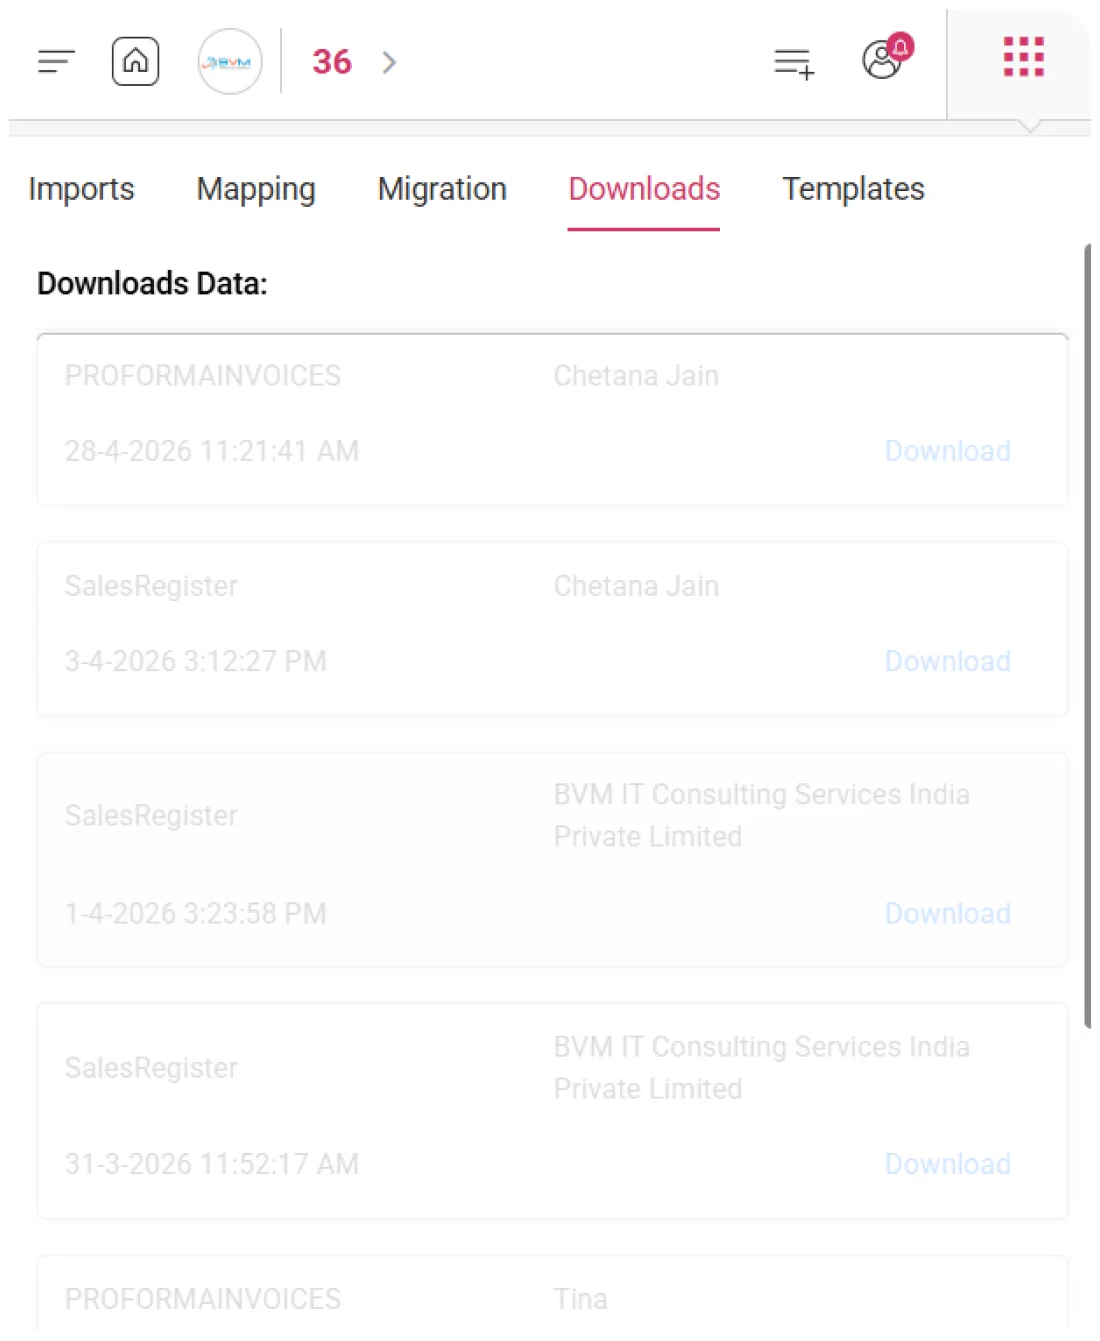Click SalesRegister label dated 31-3-2026
Screen dimensions: 1100x1341
coord(151,1068)
